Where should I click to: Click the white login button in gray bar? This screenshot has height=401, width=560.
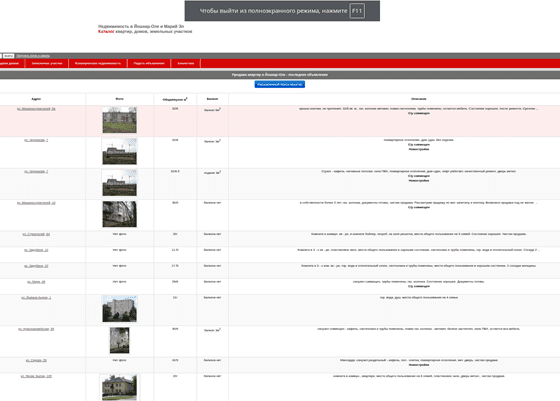(9, 56)
